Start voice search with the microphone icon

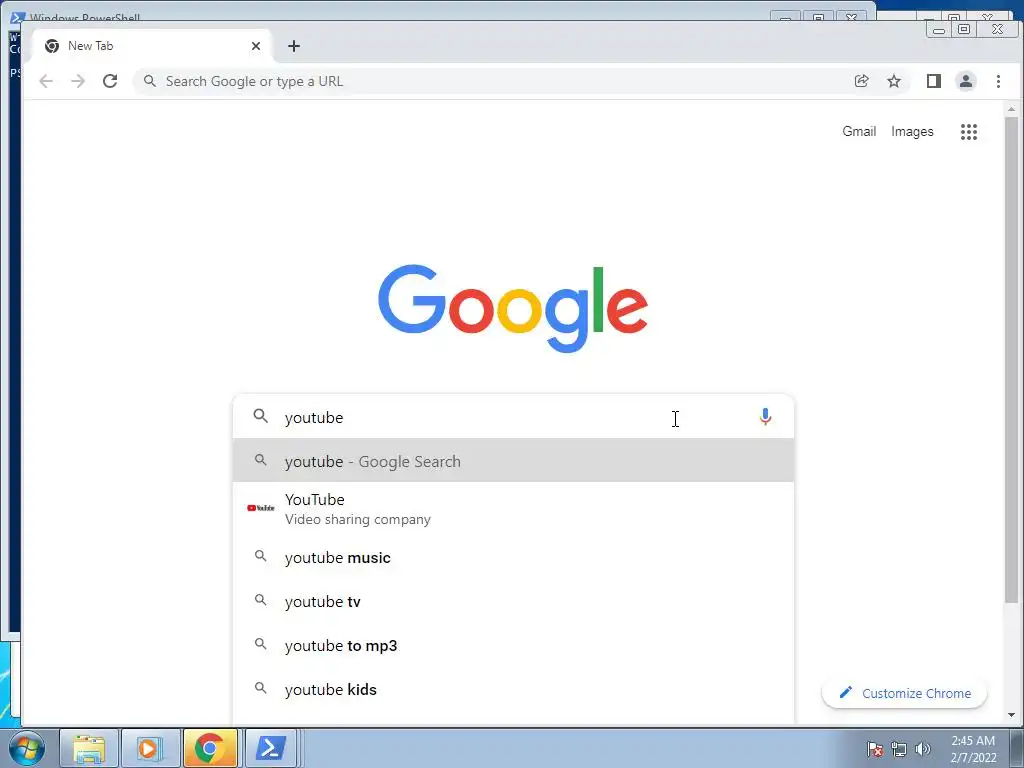pos(765,417)
